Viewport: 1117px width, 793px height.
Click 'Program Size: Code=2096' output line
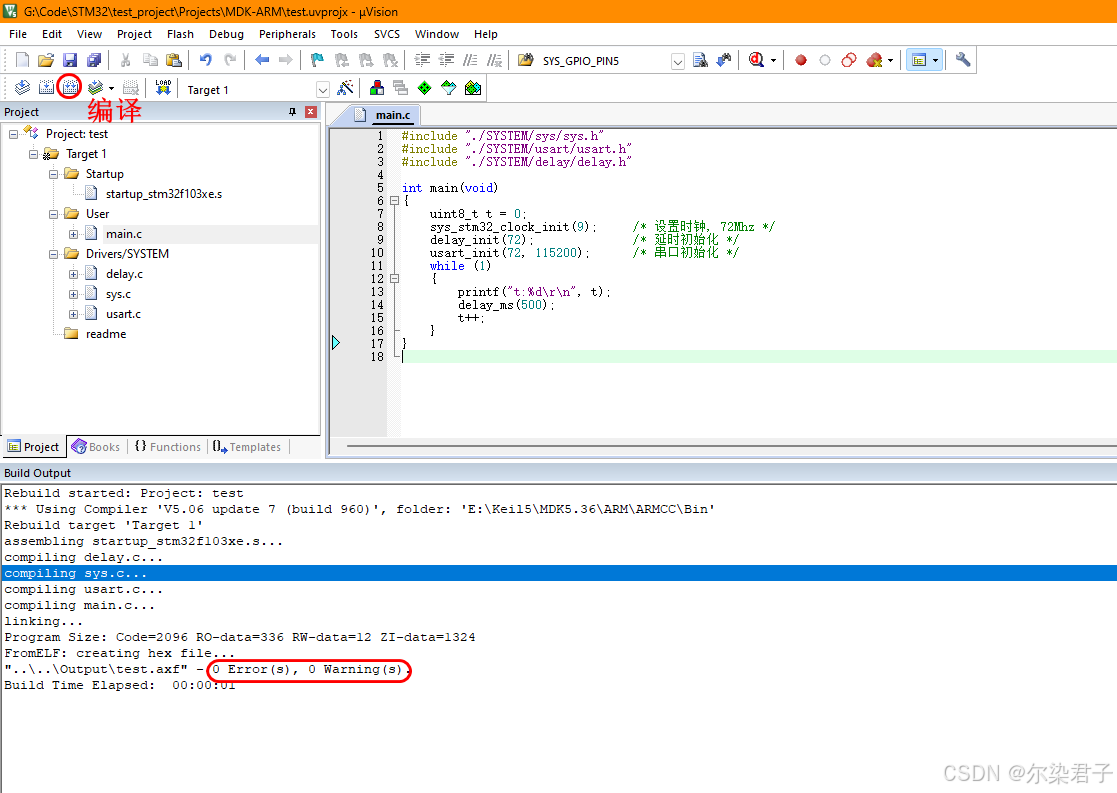(x=239, y=637)
